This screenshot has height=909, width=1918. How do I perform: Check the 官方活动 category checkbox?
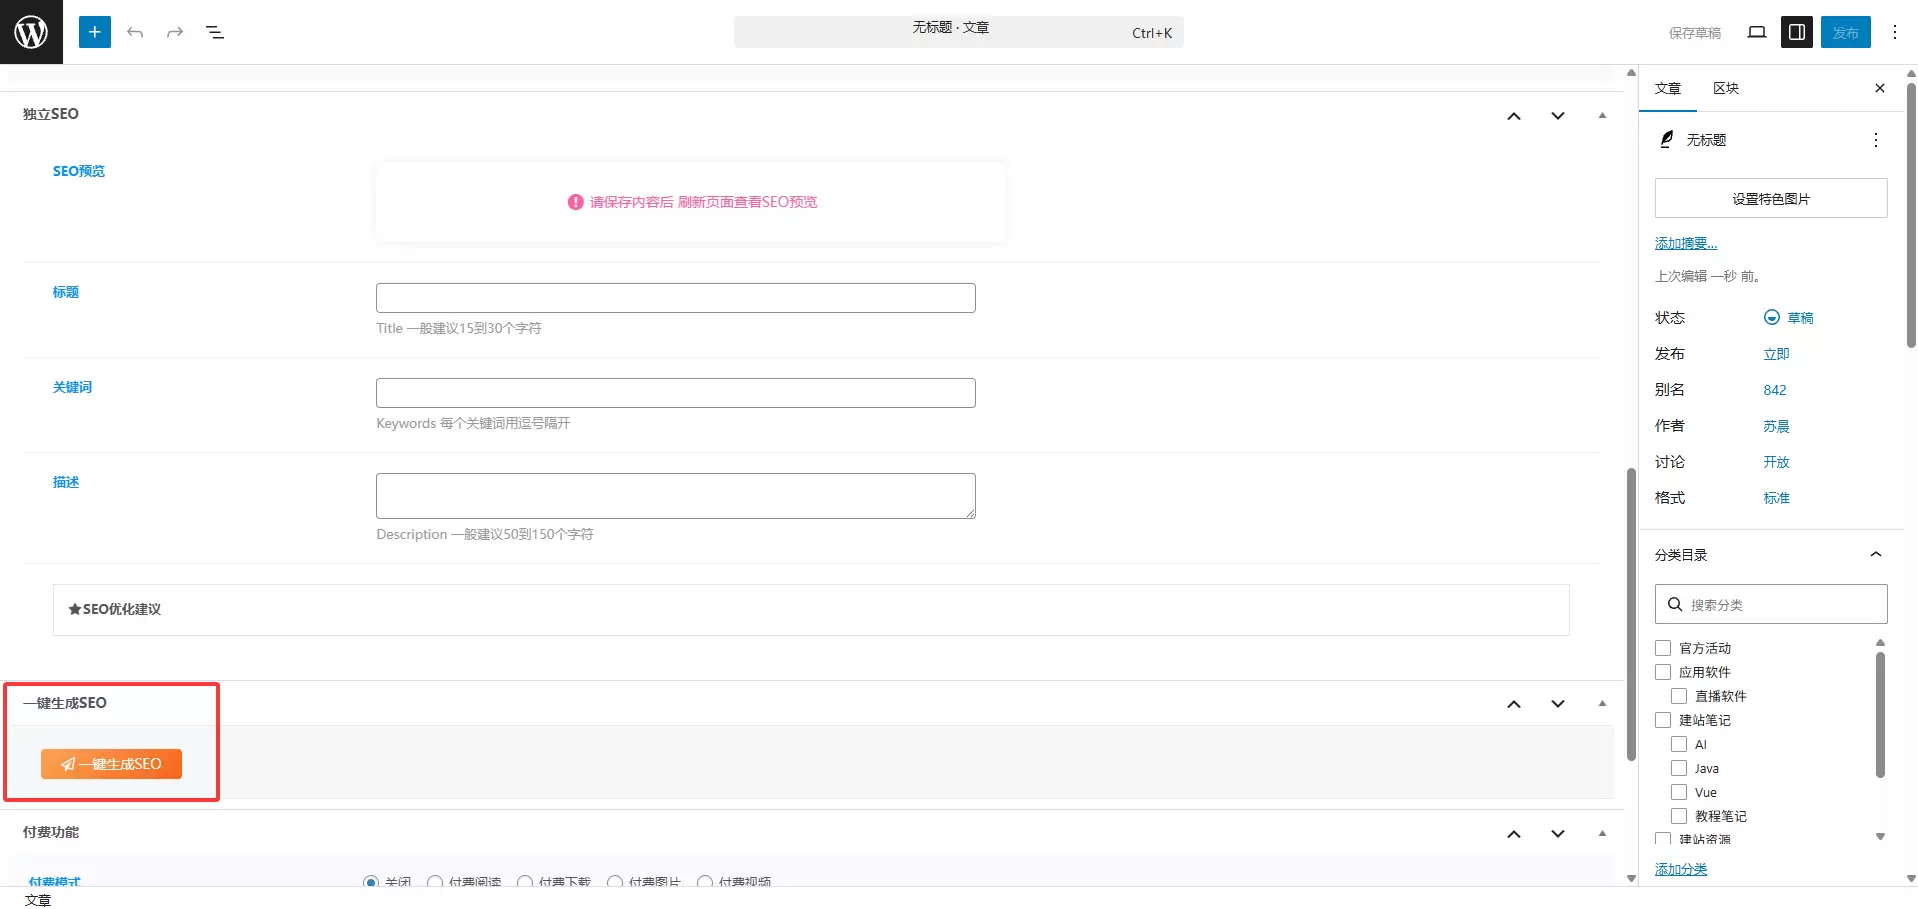click(1663, 648)
